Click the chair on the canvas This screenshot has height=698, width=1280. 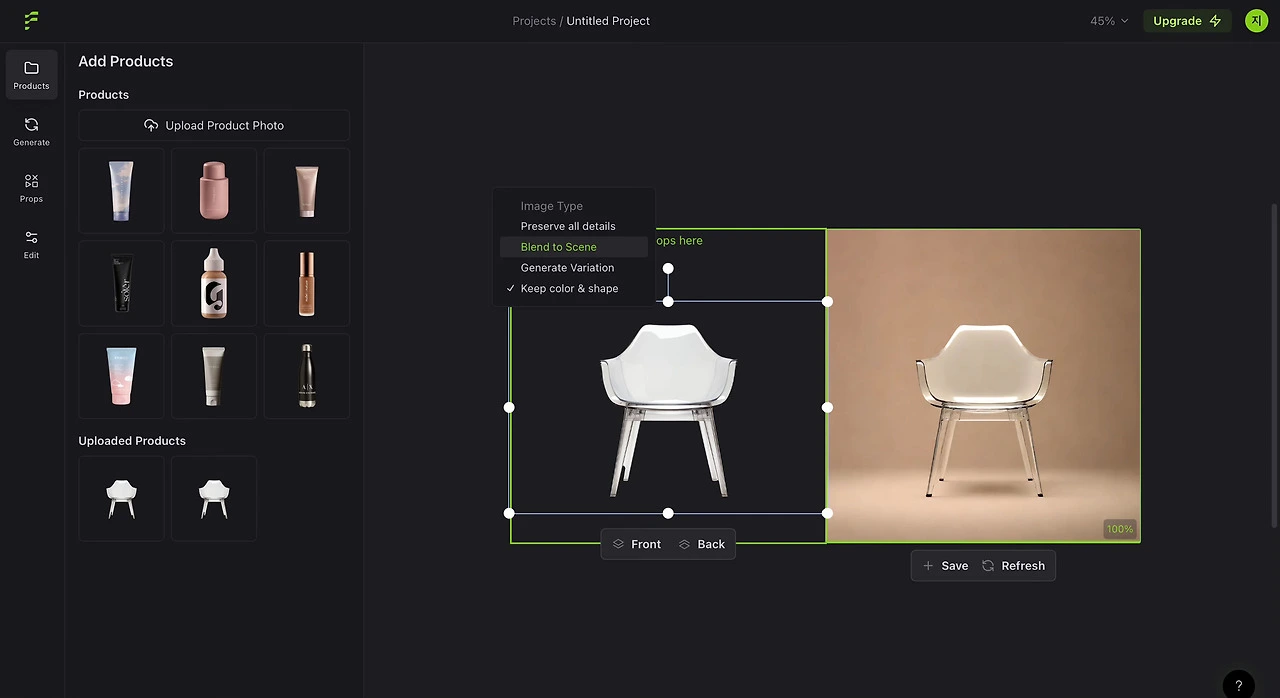[x=668, y=410]
